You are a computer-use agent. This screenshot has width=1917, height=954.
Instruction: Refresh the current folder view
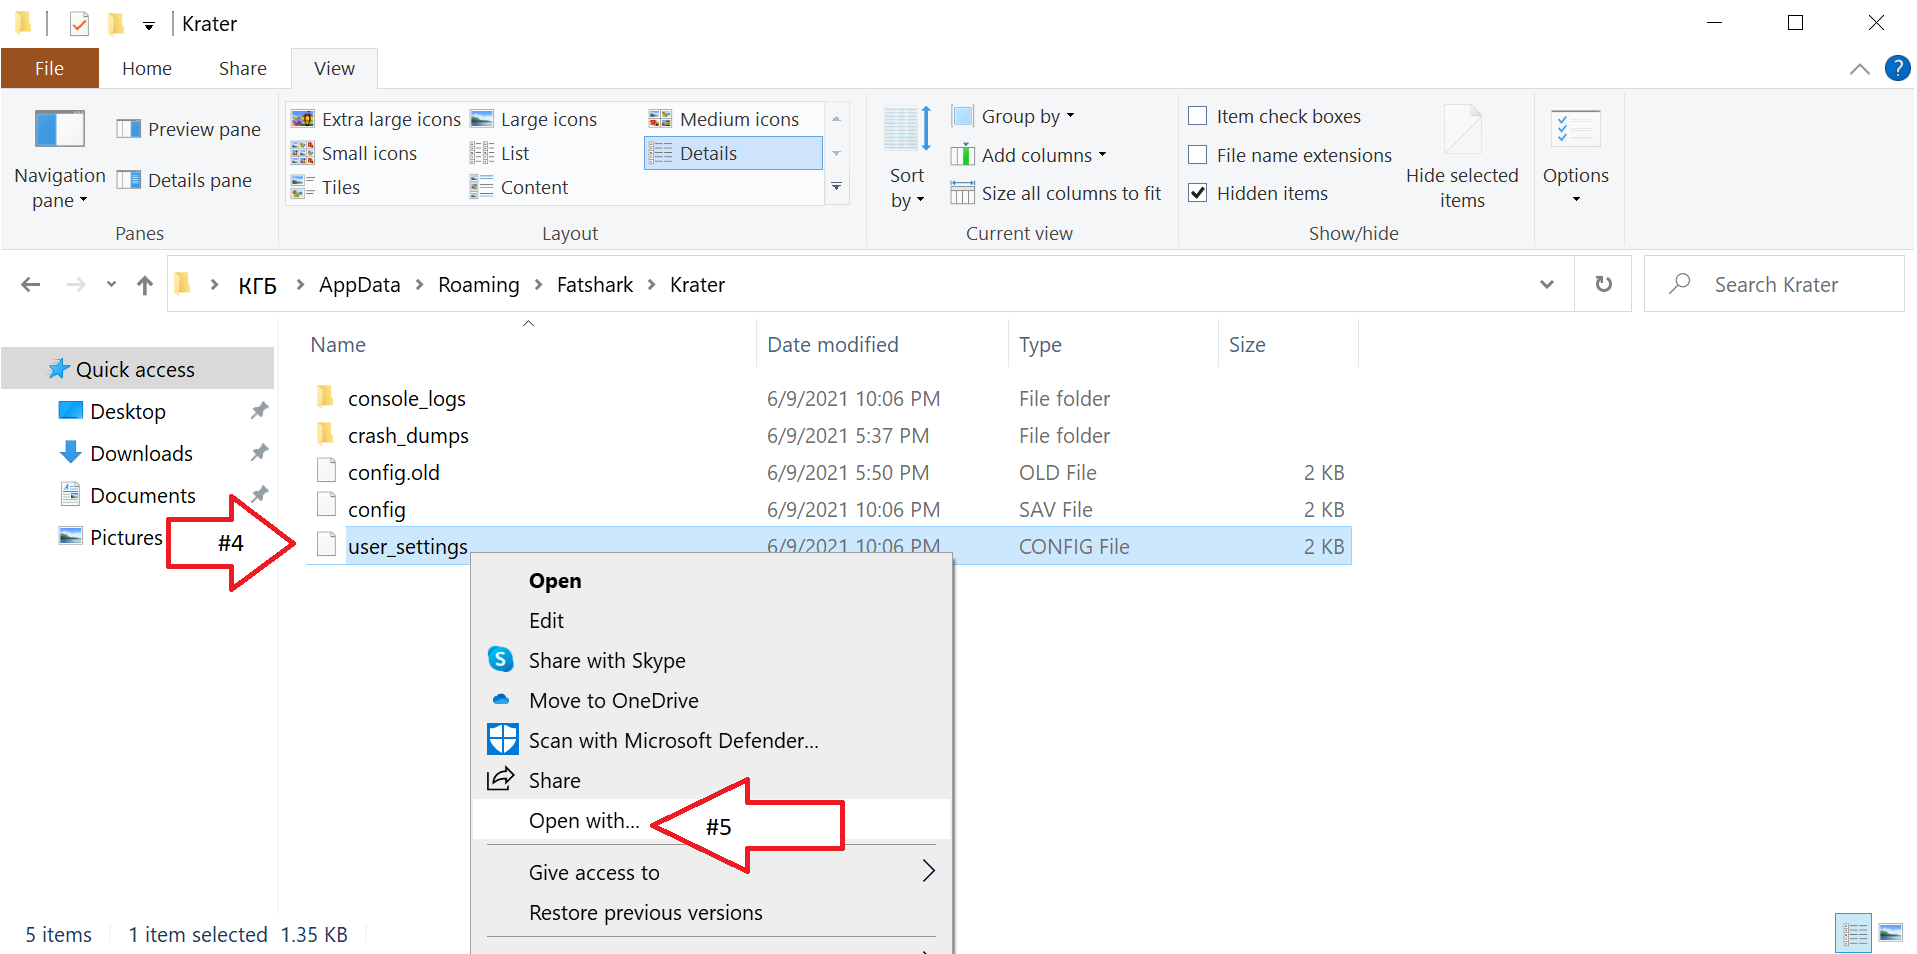[1603, 284]
